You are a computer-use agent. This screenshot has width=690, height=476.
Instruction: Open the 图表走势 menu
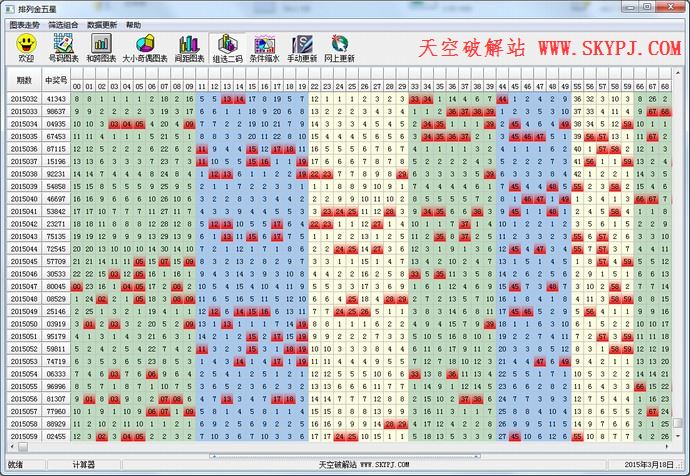23,24
